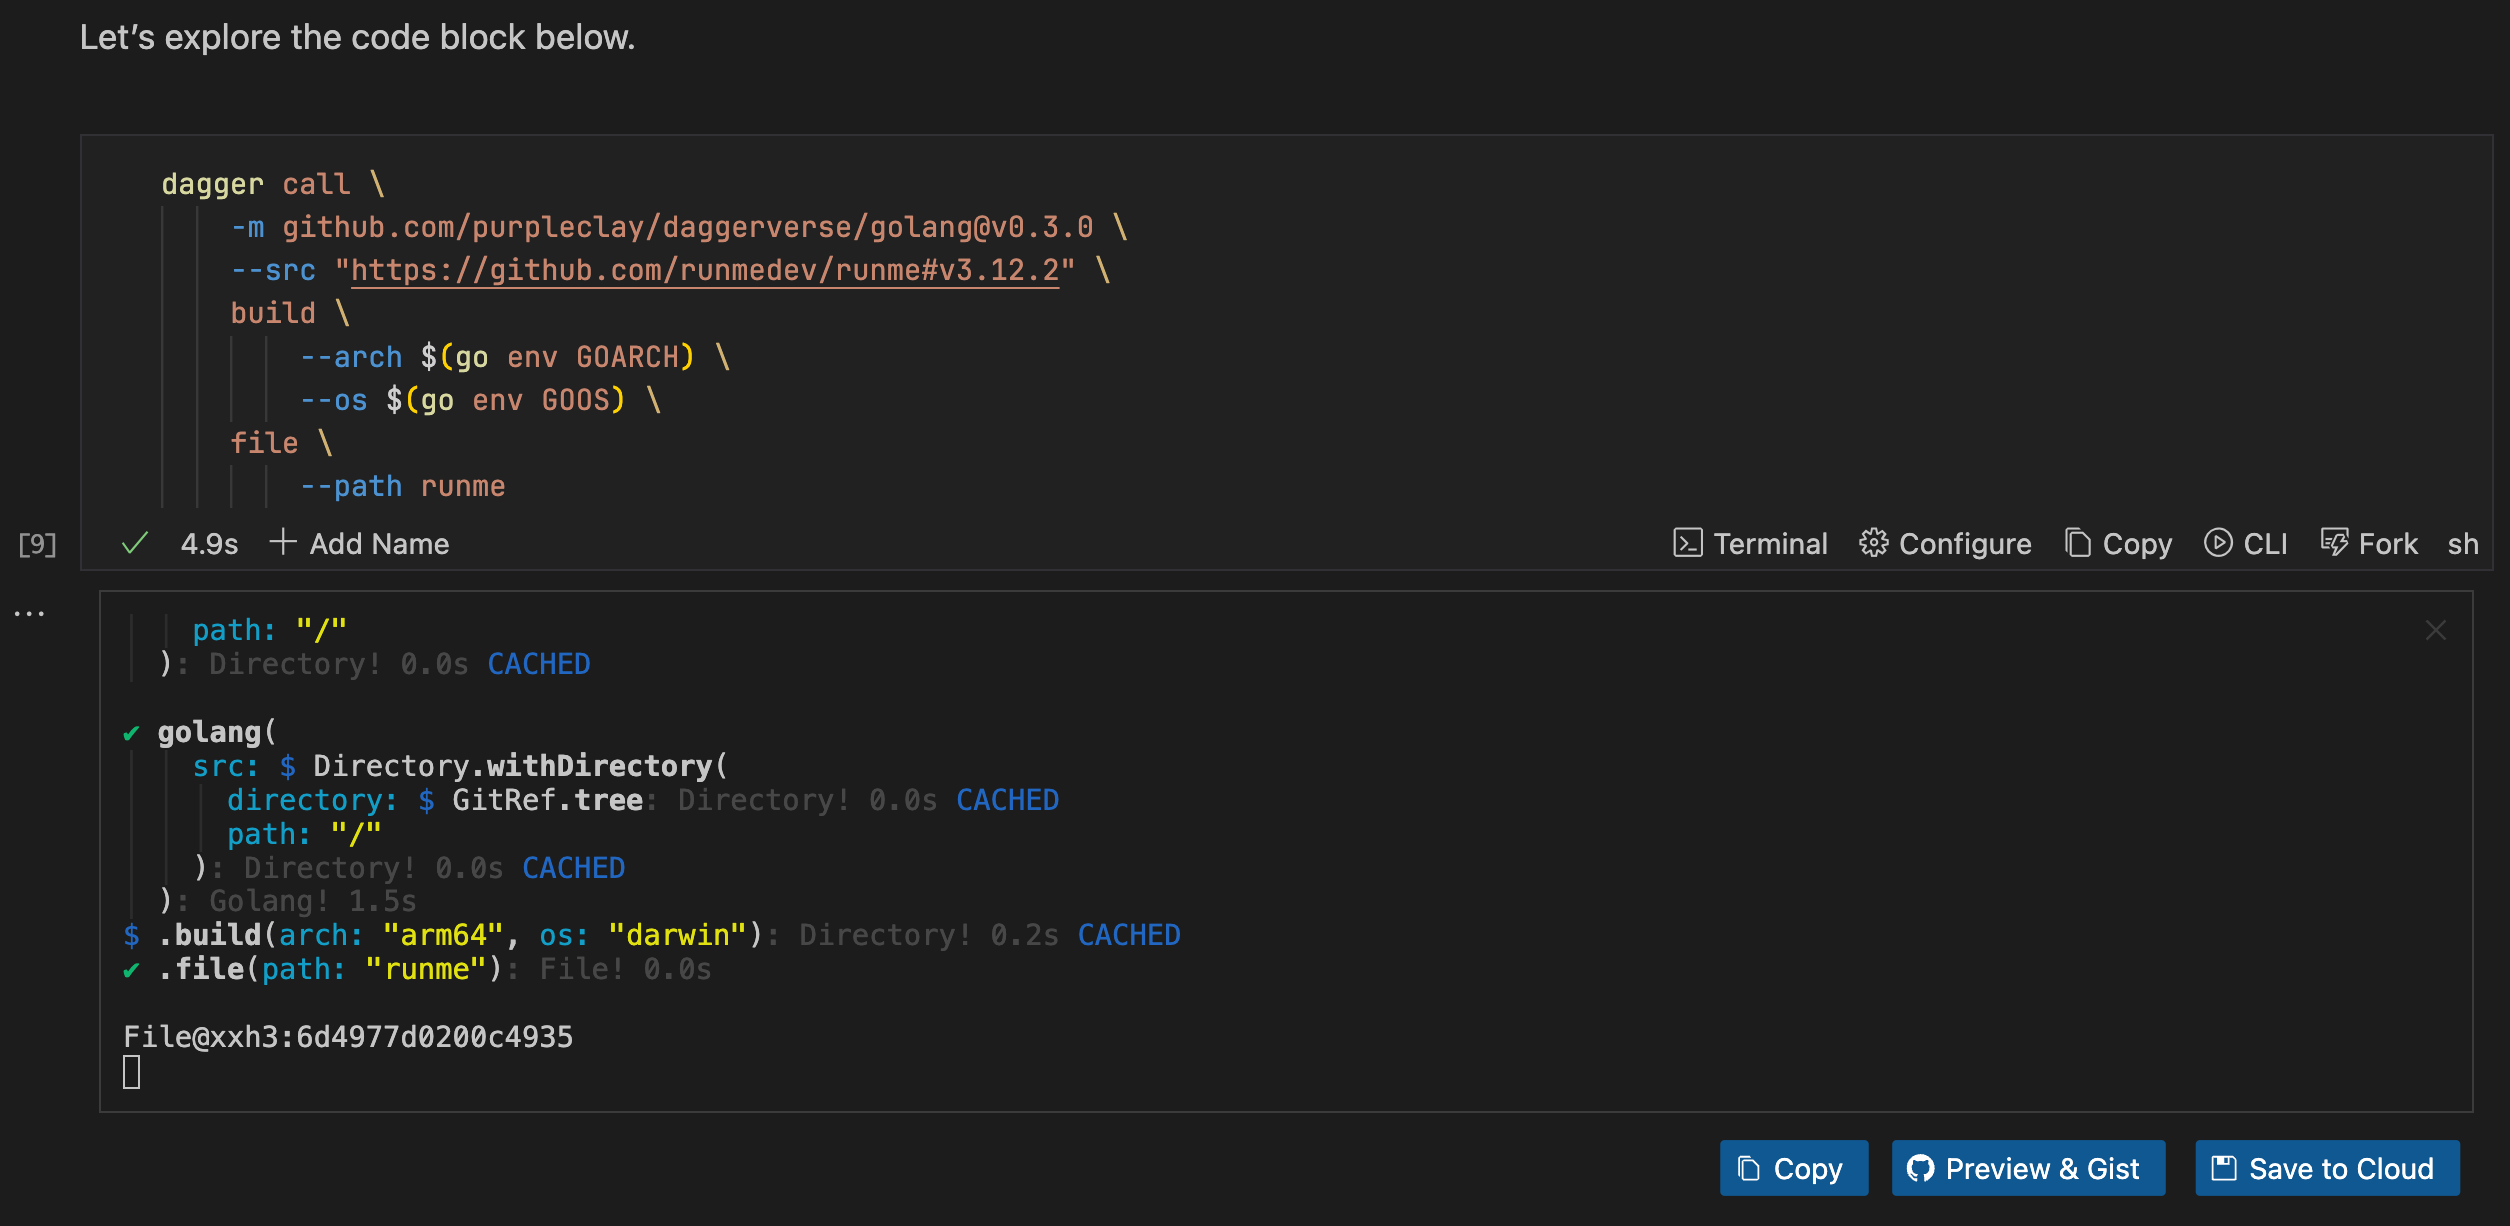Open the cell Configure gear icon

coord(1873,543)
